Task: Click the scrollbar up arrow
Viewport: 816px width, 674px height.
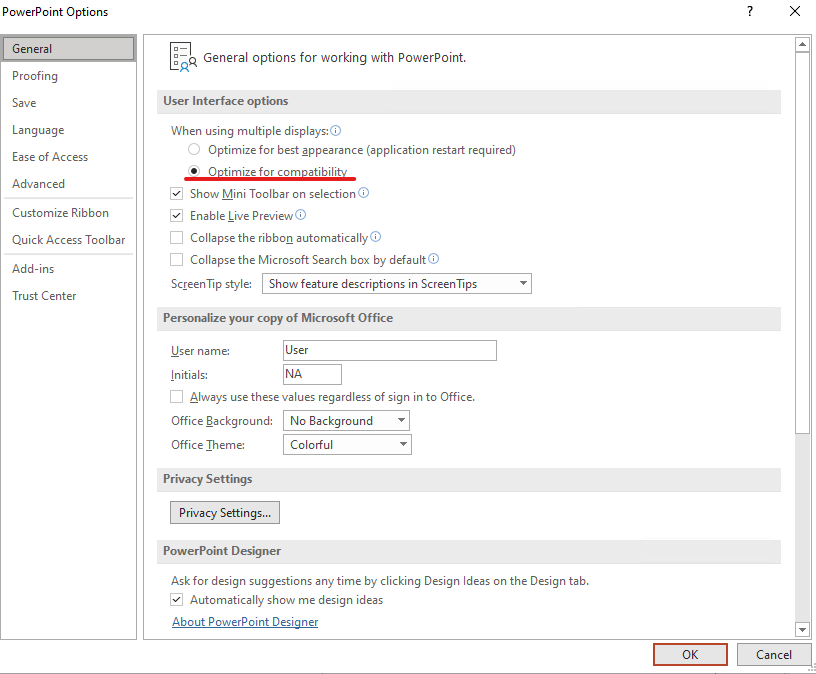Action: (x=802, y=45)
